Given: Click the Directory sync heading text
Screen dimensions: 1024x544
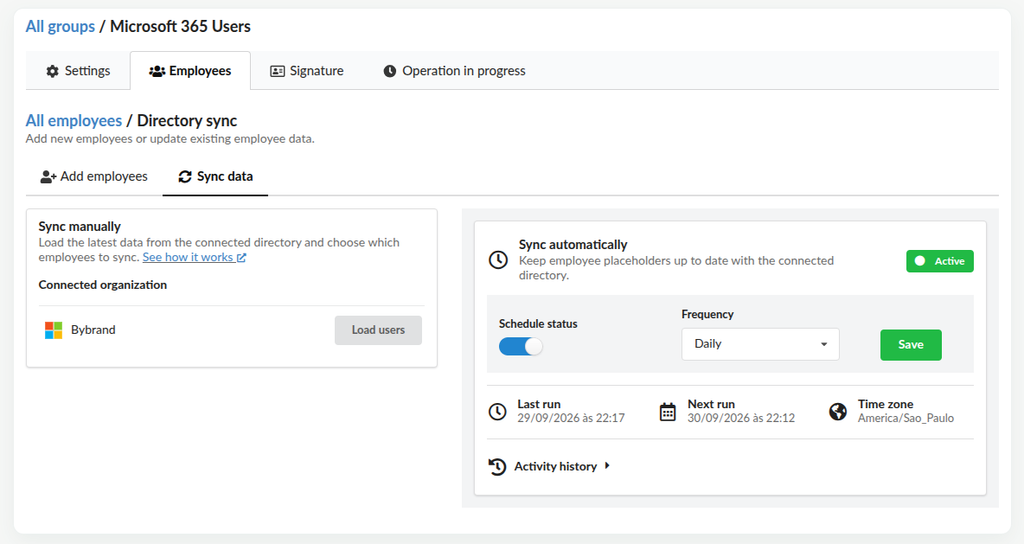Looking at the screenshot, I should (187, 121).
